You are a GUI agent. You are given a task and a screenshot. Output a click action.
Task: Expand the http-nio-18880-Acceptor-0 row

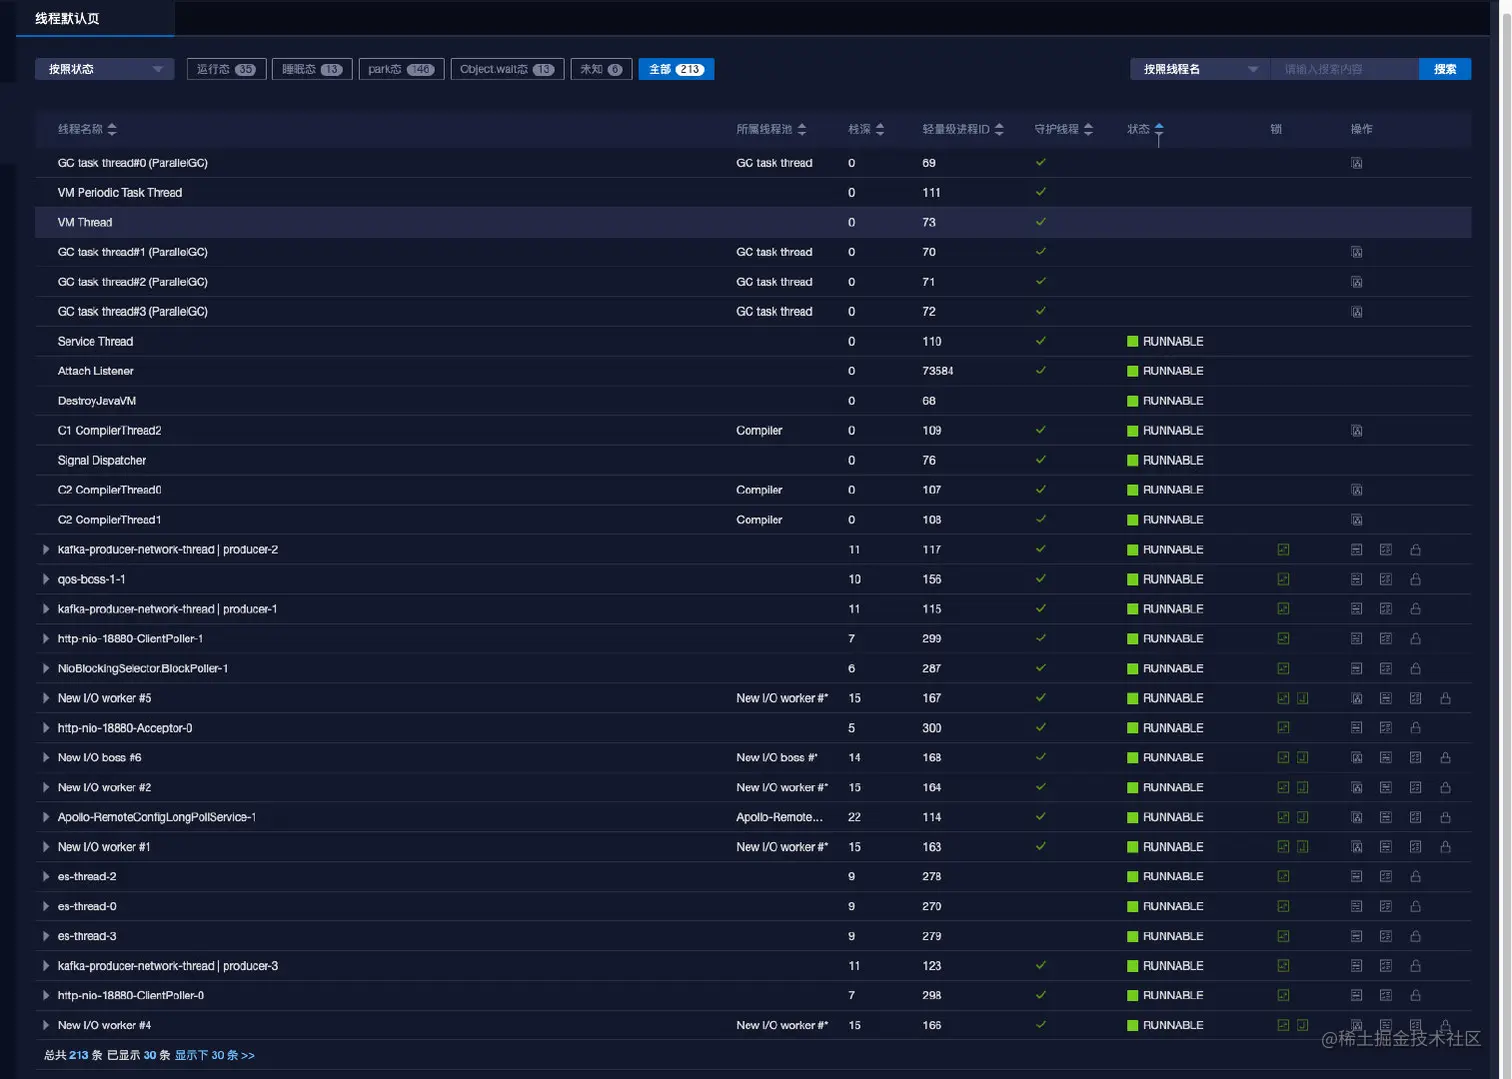coord(46,728)
